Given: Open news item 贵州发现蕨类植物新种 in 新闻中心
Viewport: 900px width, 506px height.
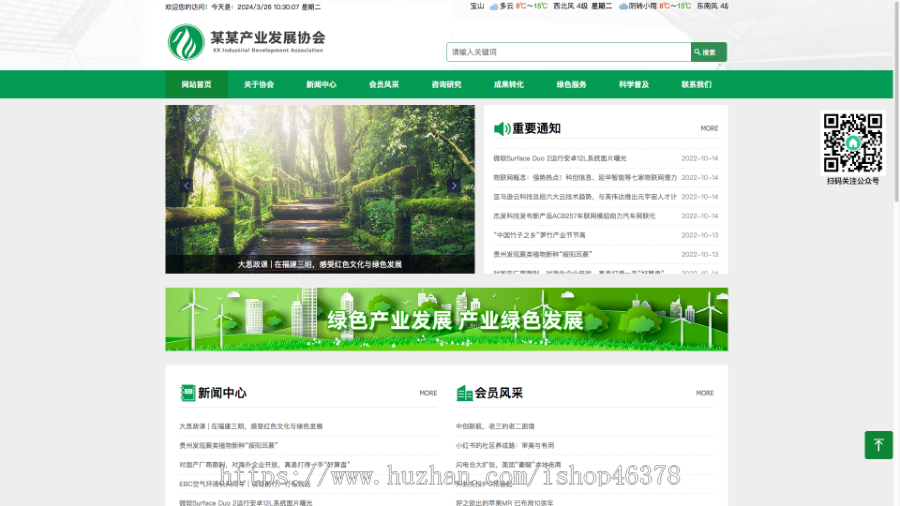Looking at the screenshot, I should tap(228, 445).
